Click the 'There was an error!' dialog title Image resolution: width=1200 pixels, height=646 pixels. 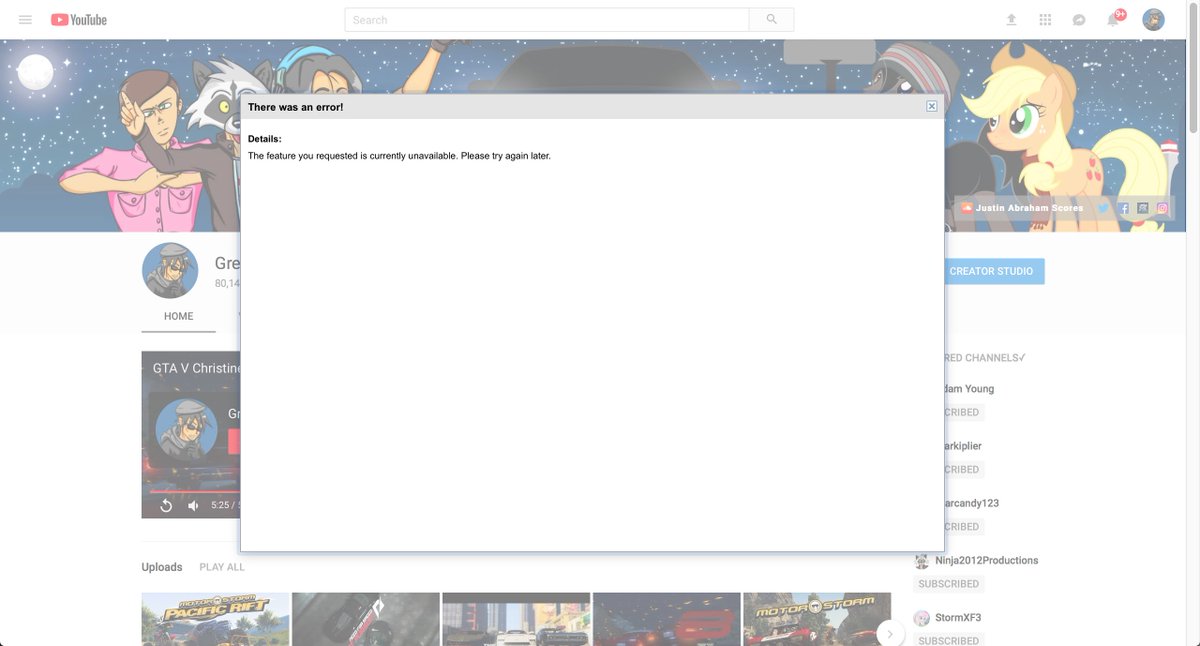coord(295,107)
